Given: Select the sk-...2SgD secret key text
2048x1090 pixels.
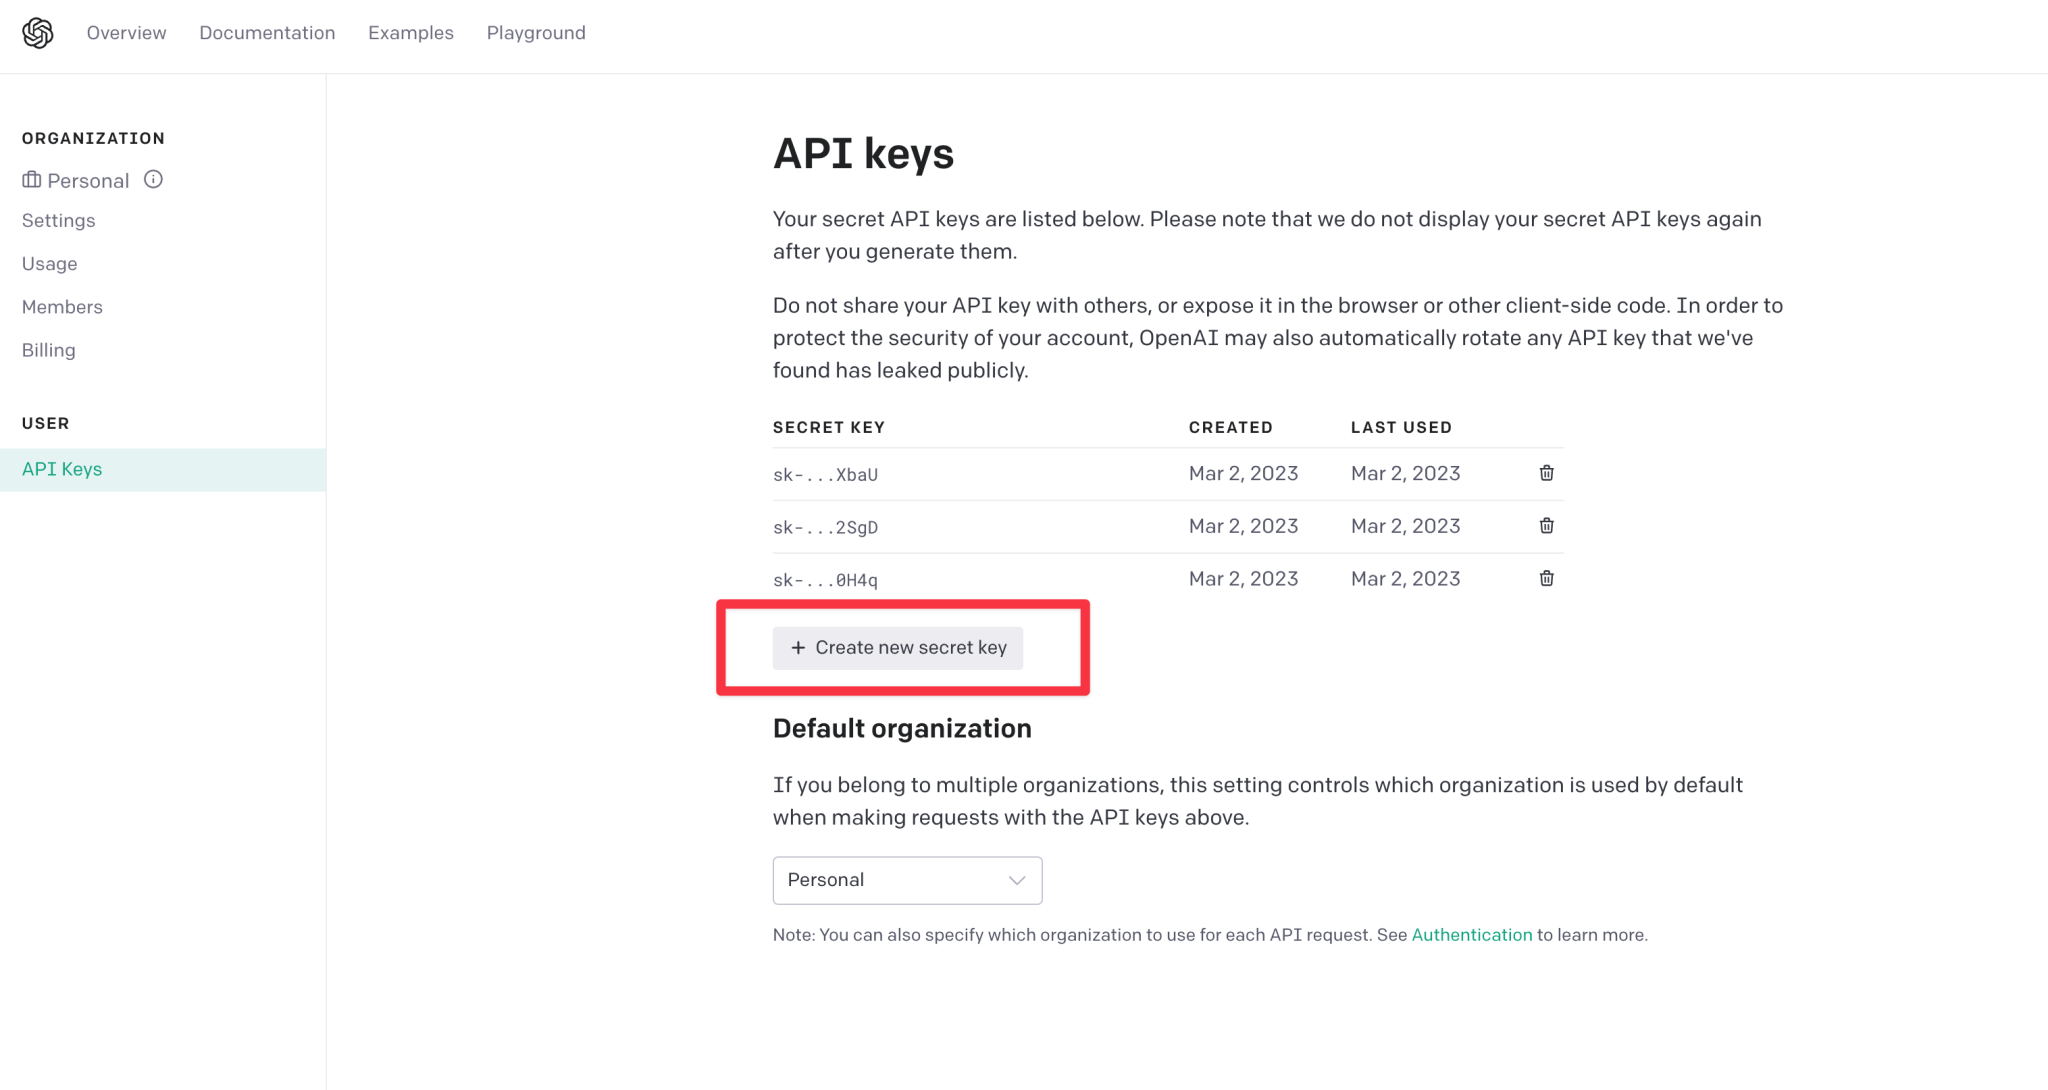Looking at the screenshot, I should 825,528.
